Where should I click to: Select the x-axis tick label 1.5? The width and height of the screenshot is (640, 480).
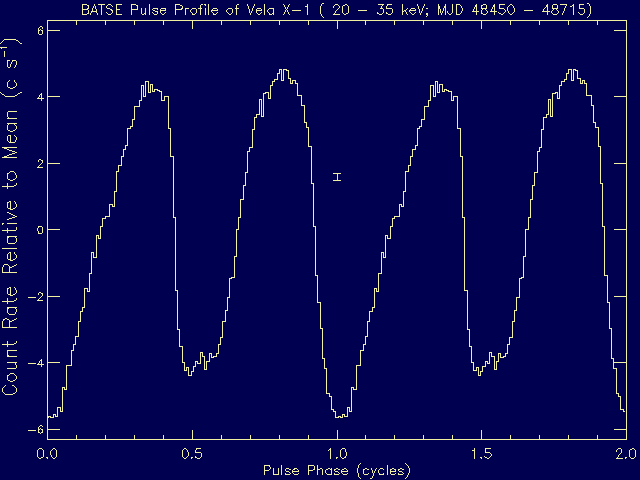(482, 452)
